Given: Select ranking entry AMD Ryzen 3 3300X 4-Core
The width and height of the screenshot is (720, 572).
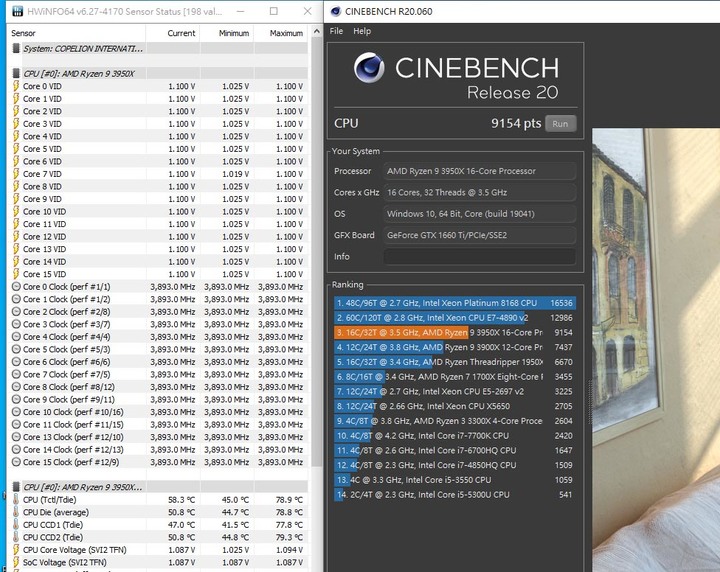Looking at the screenshot, I should (455, 421).
